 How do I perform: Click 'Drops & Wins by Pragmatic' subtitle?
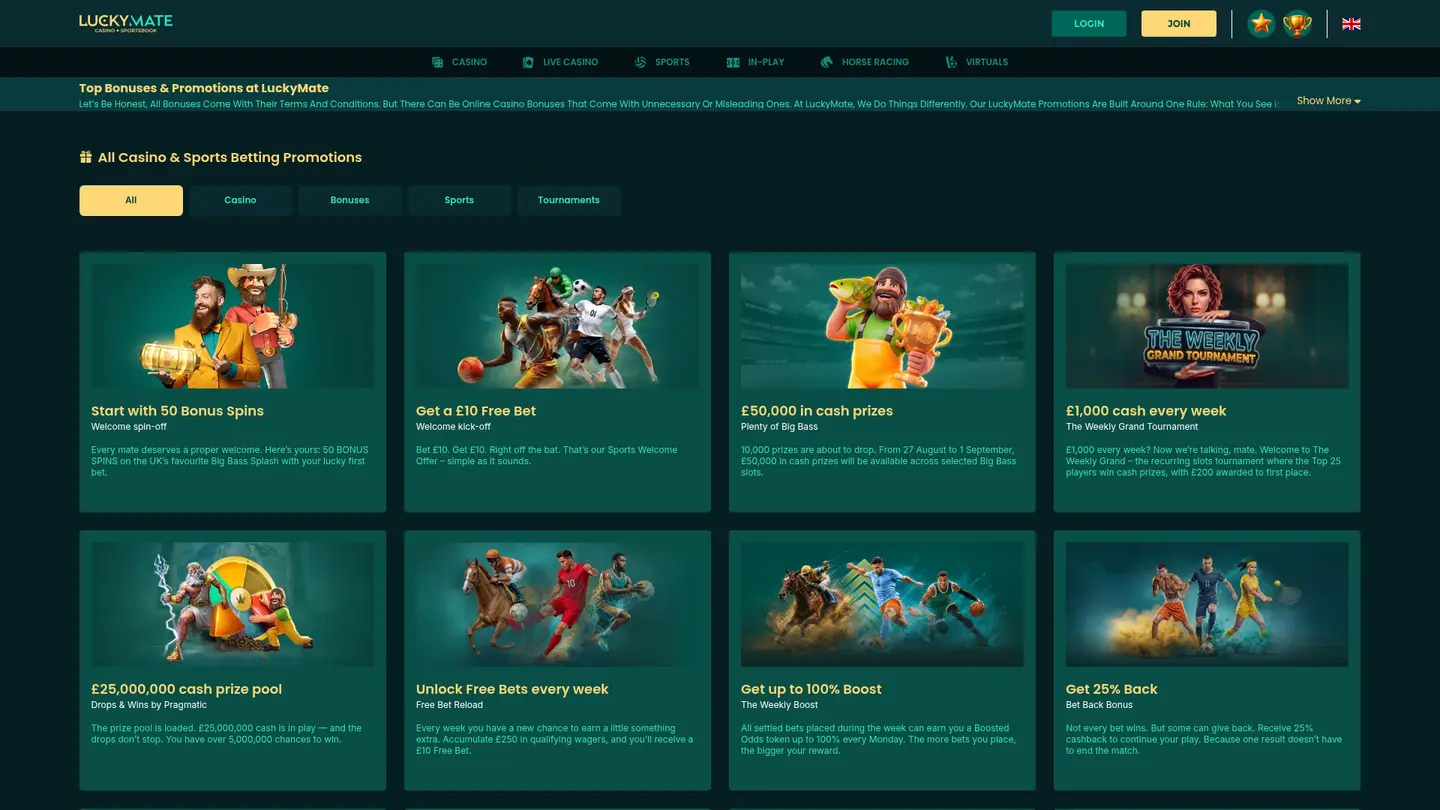pos(149,705)
